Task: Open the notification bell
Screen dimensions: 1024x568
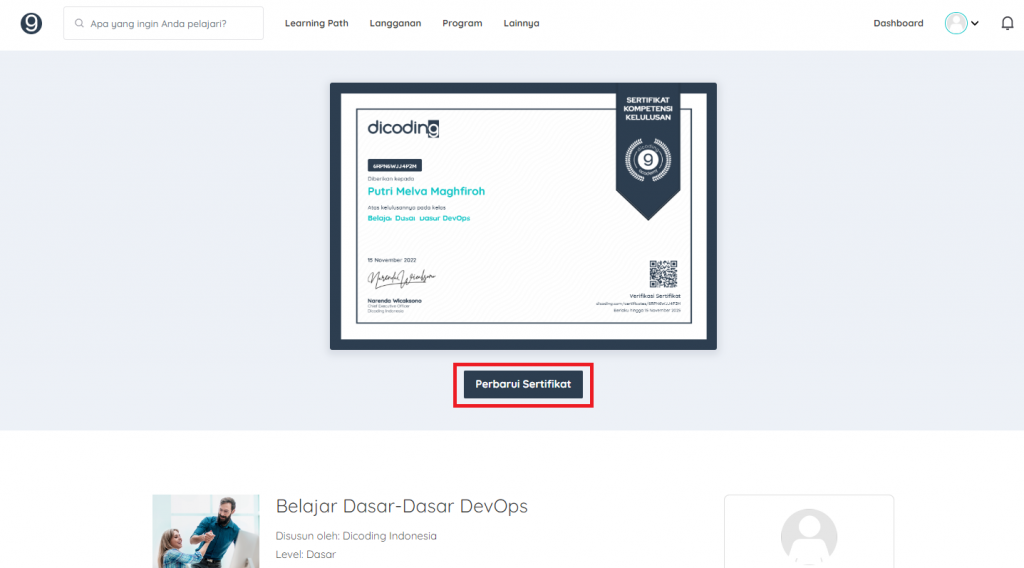Action: pyautogui.click(x=1007, y=23)
